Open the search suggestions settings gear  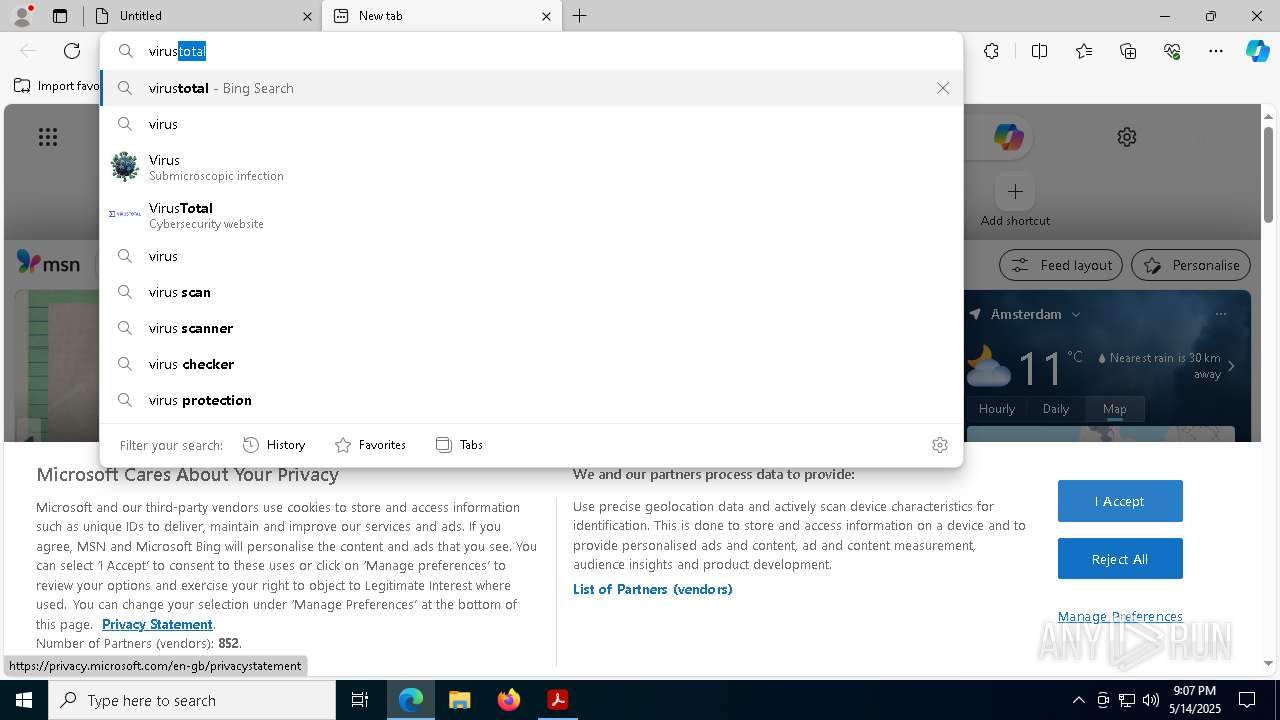[x=940, y=445]
